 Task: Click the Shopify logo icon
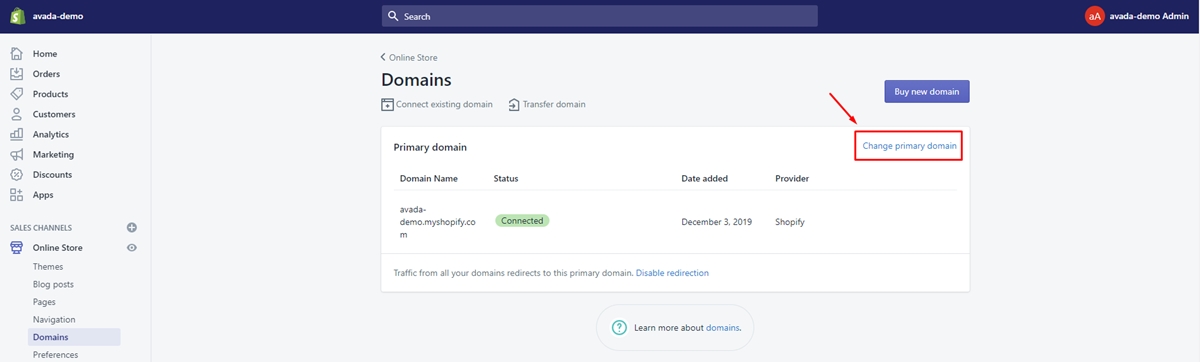17,16
